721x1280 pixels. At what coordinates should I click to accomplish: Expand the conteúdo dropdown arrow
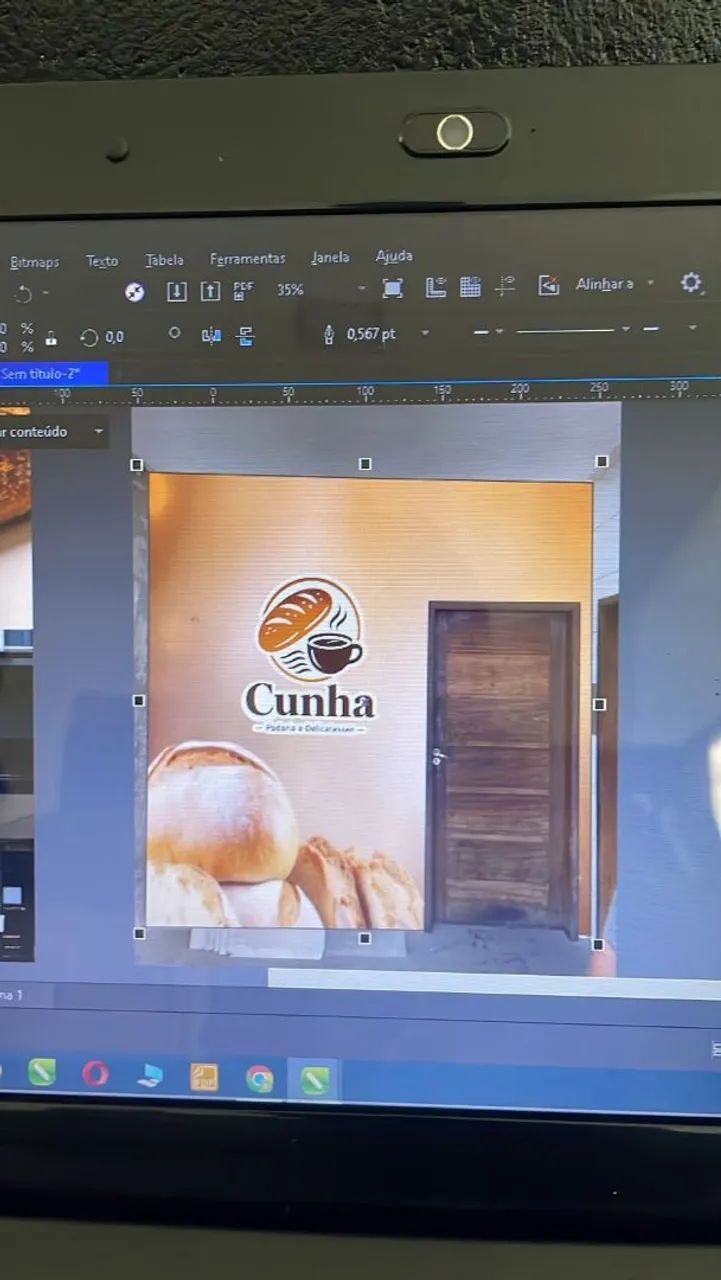pyautogui.click(x=98, y=432)
